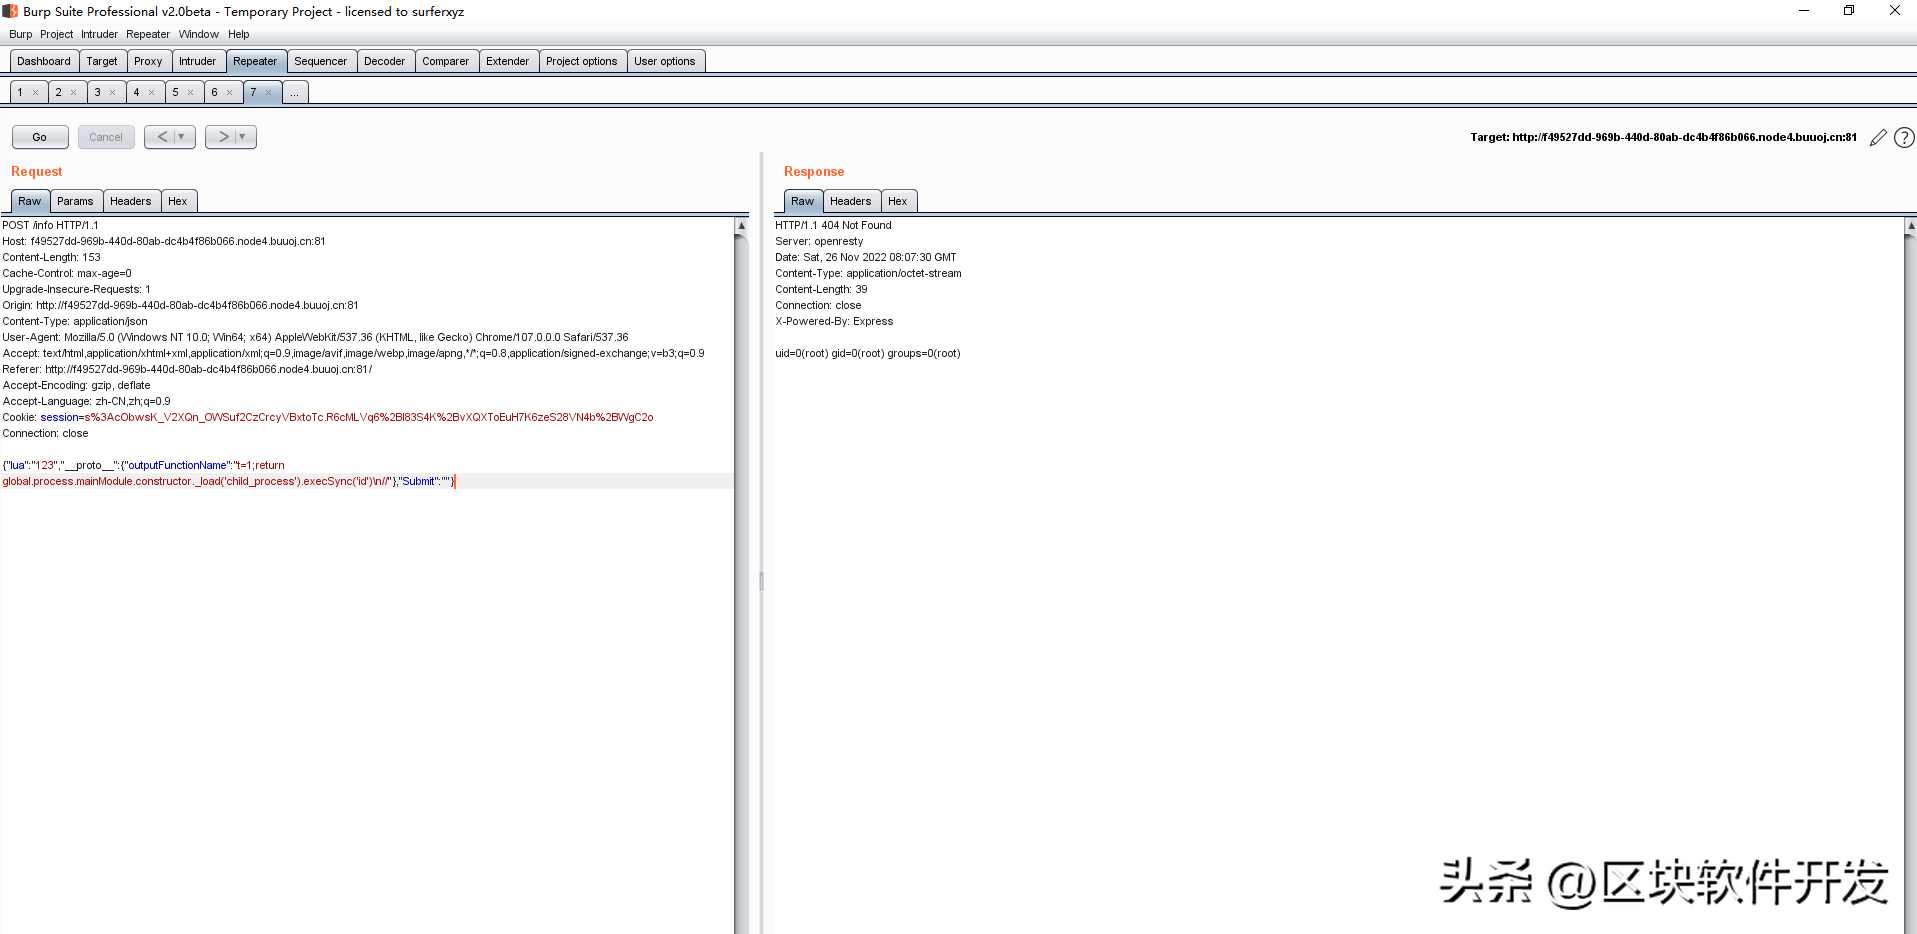Open the User options tab
This screenshot has width=1917, height=934.
664,61
